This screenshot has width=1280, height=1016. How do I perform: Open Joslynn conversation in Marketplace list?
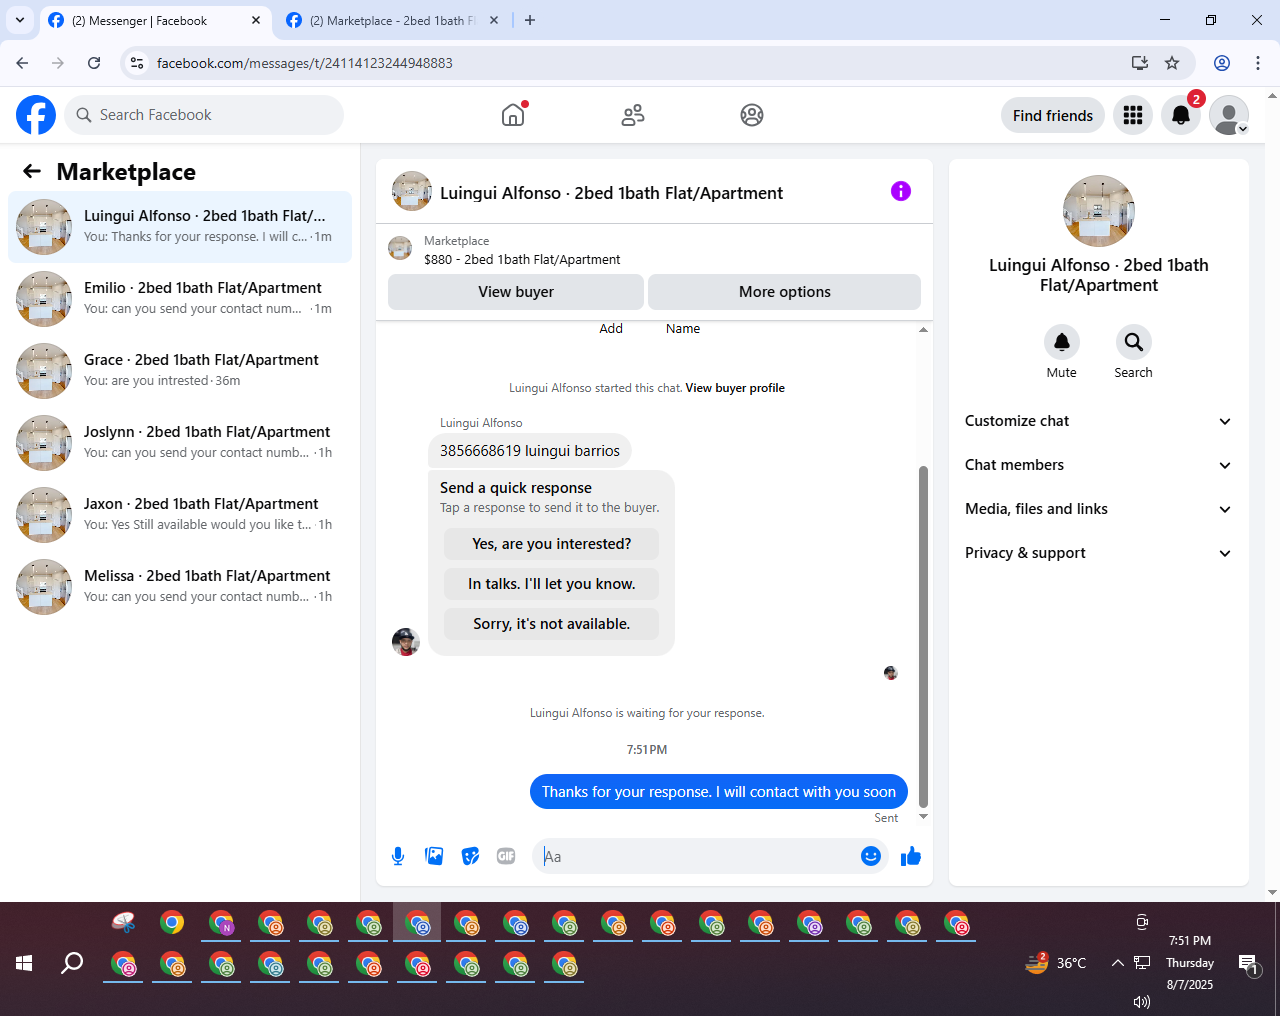click(180, 443)
